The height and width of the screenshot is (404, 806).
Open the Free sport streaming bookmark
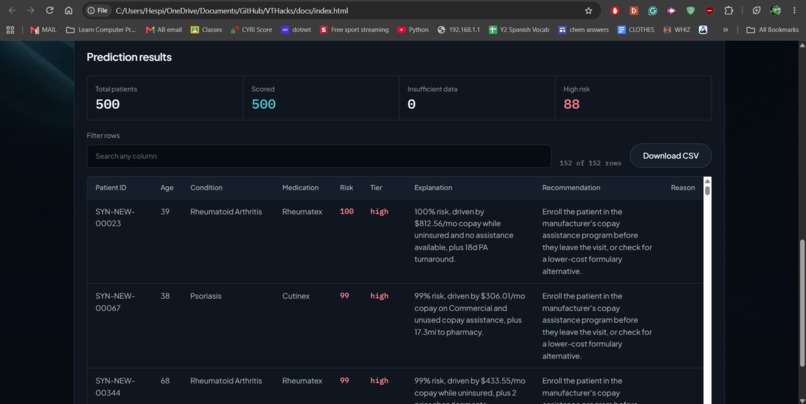[x=354, y=30]
